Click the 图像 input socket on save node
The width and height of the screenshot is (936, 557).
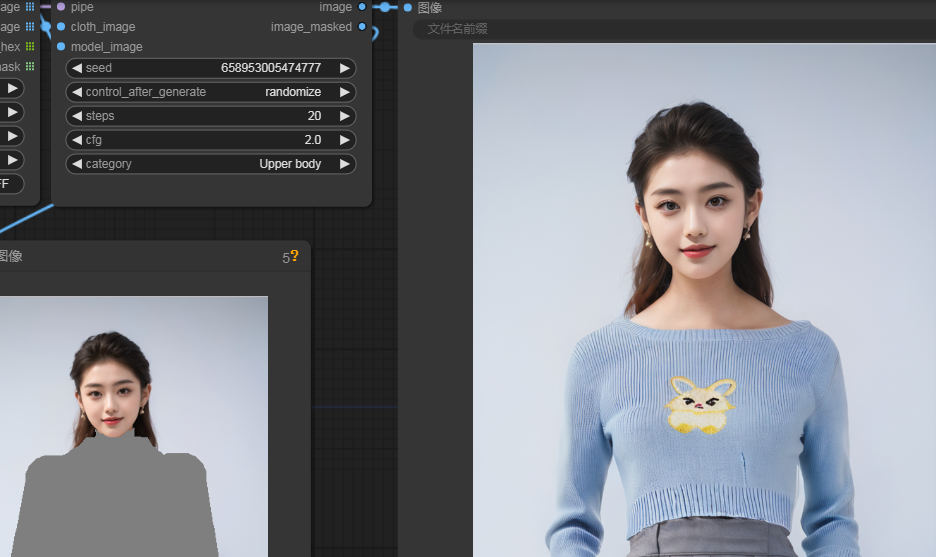pyautogui.click(x=408, y=8)
